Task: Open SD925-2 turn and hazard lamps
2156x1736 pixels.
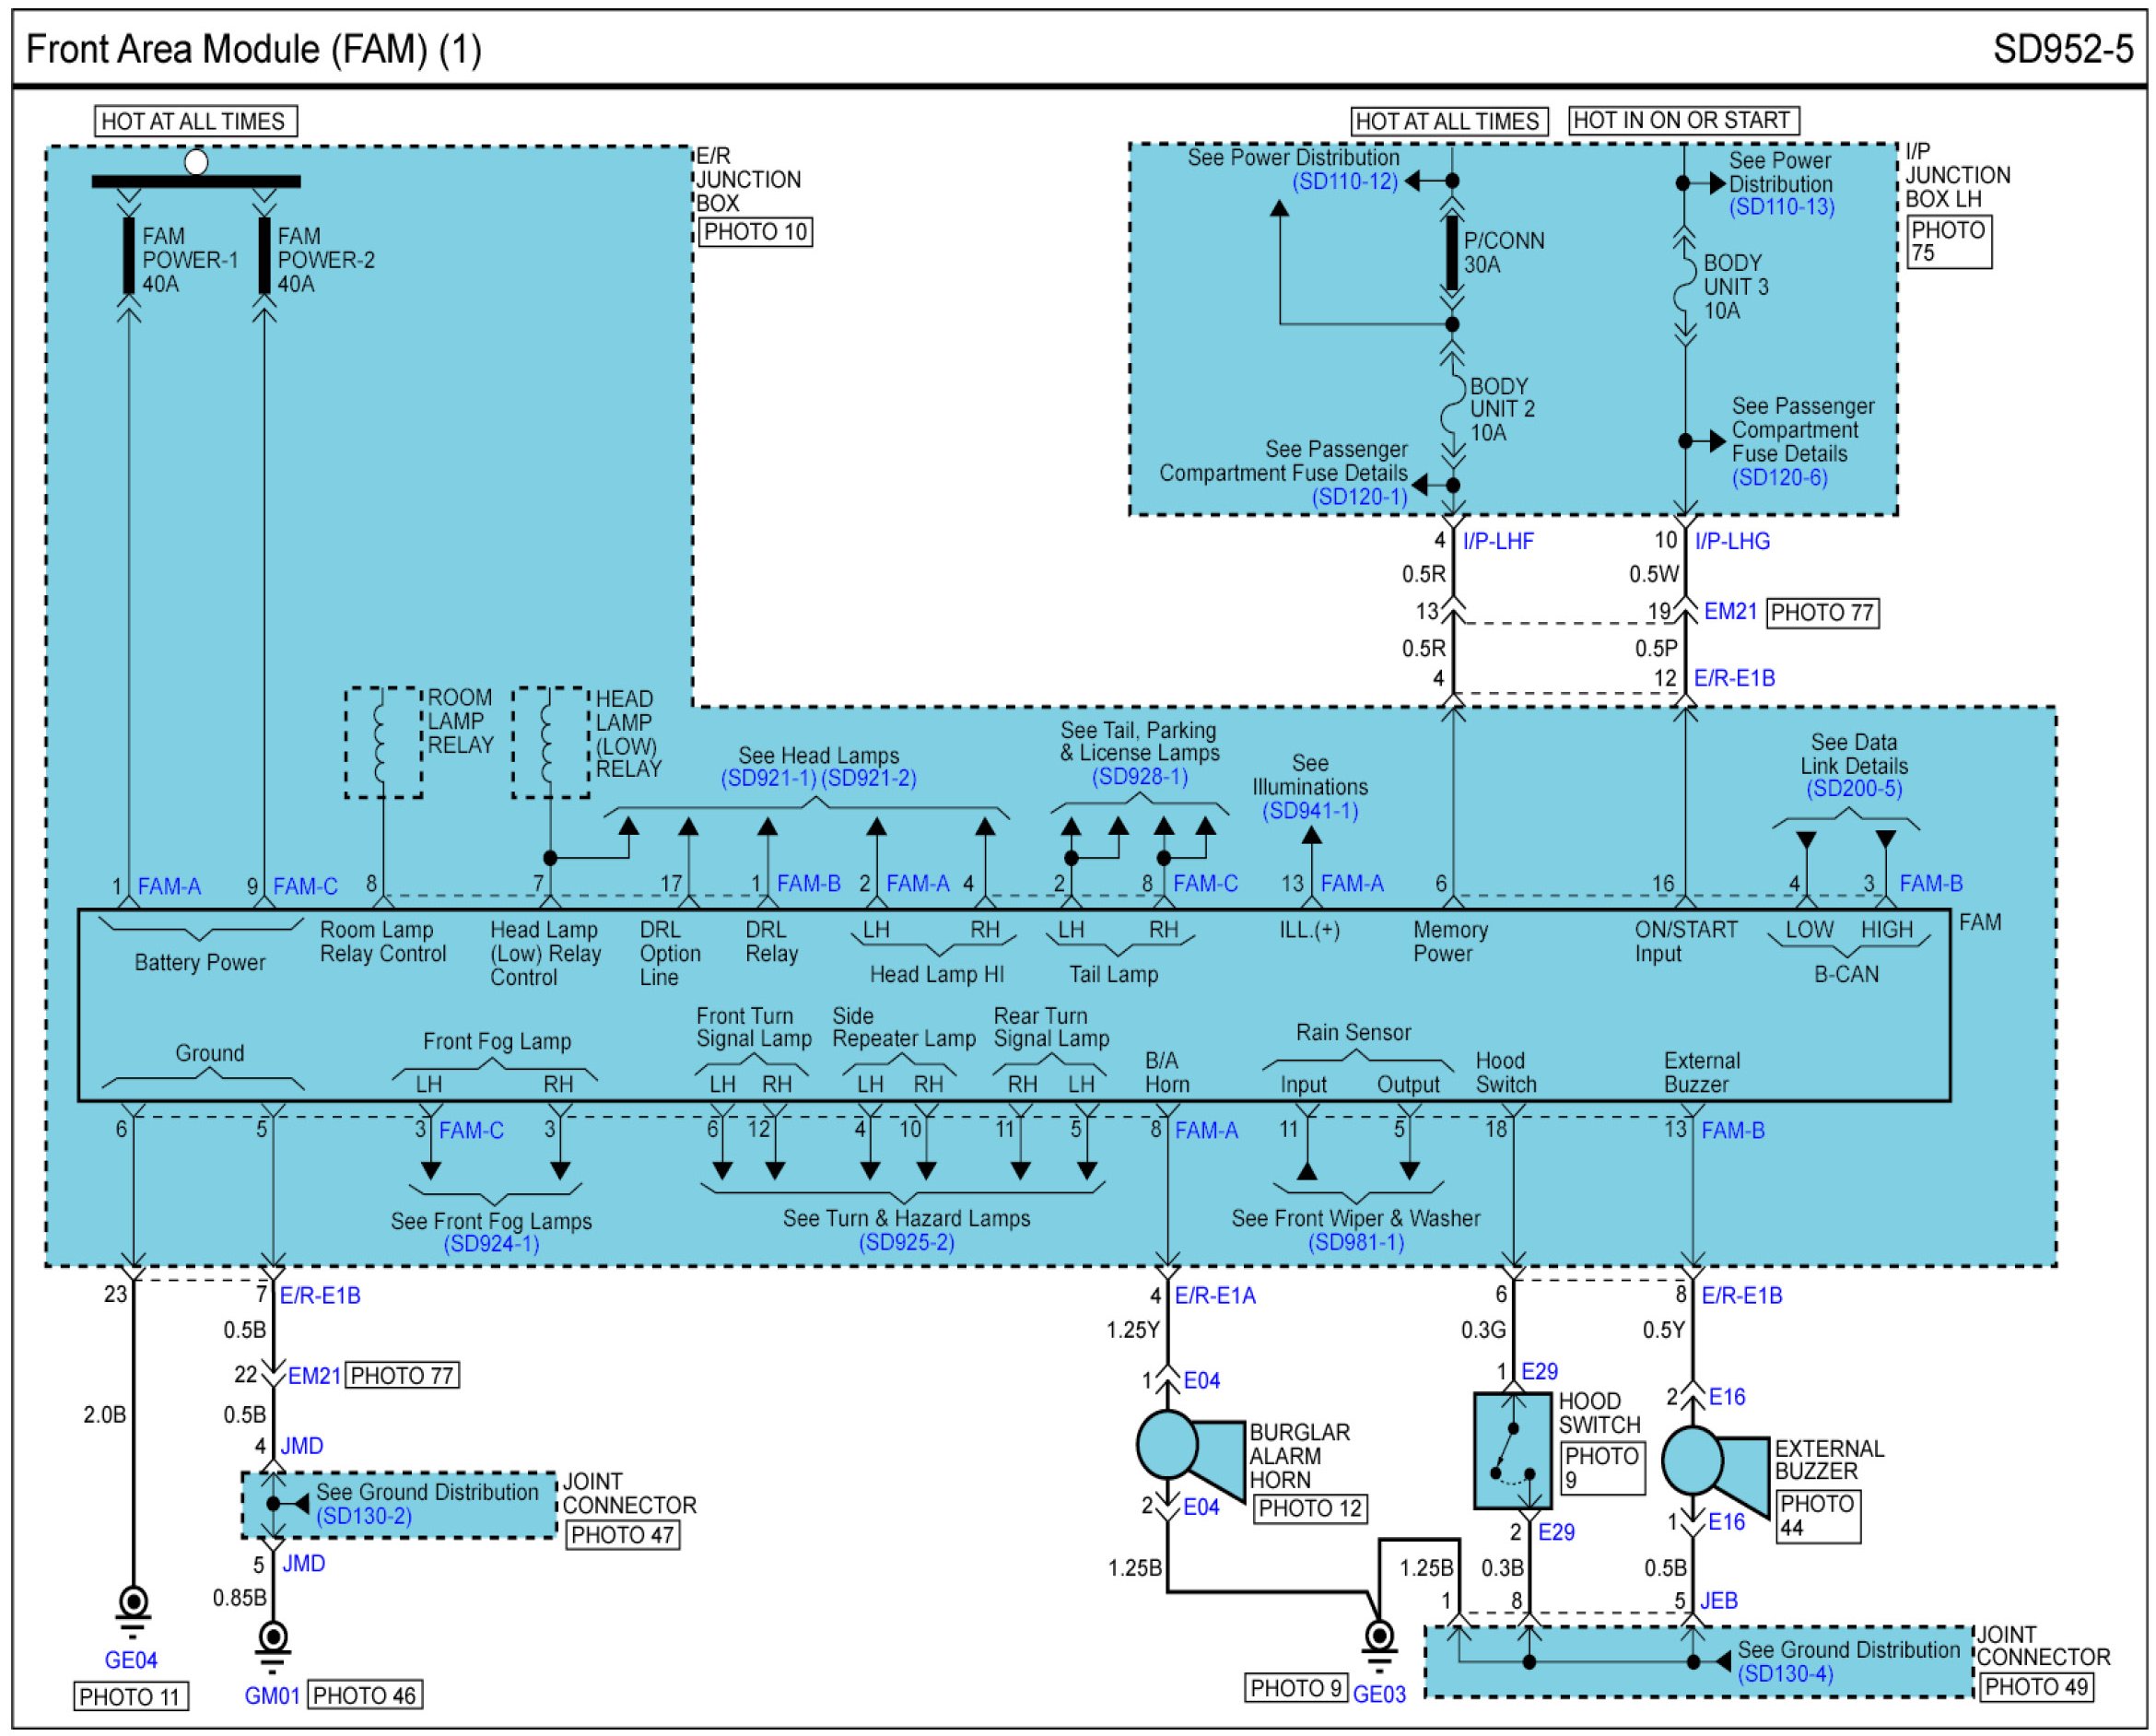Action: tap(906, 1242)
